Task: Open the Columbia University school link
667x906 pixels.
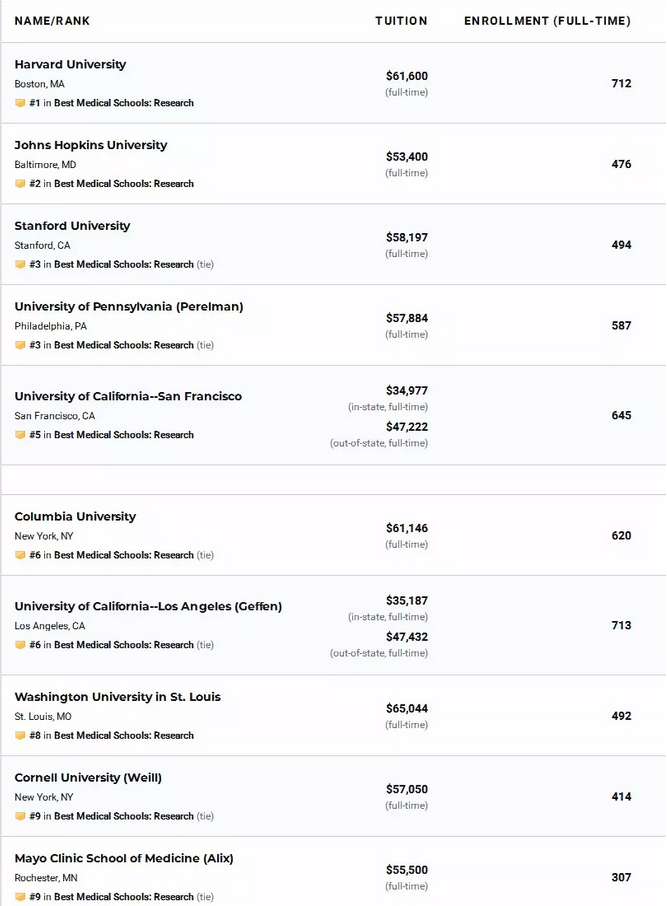Action: pyautogui.click(x=75, y=517)
